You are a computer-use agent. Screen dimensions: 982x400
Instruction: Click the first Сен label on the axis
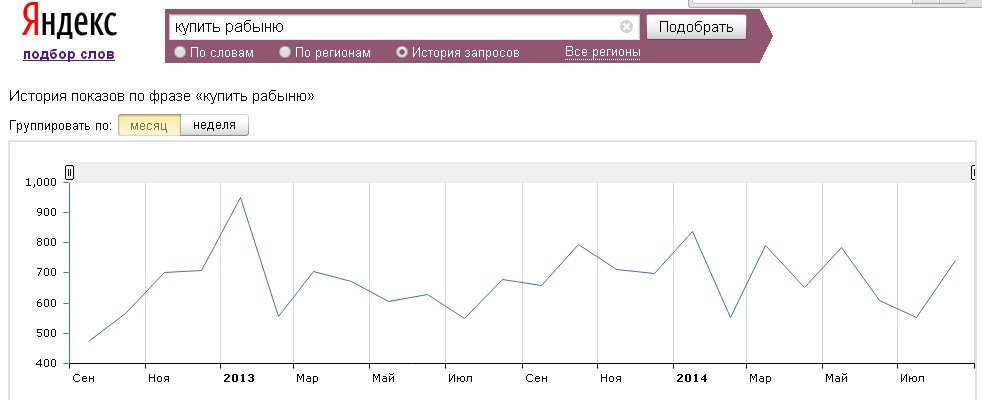[x=84, y=378]
